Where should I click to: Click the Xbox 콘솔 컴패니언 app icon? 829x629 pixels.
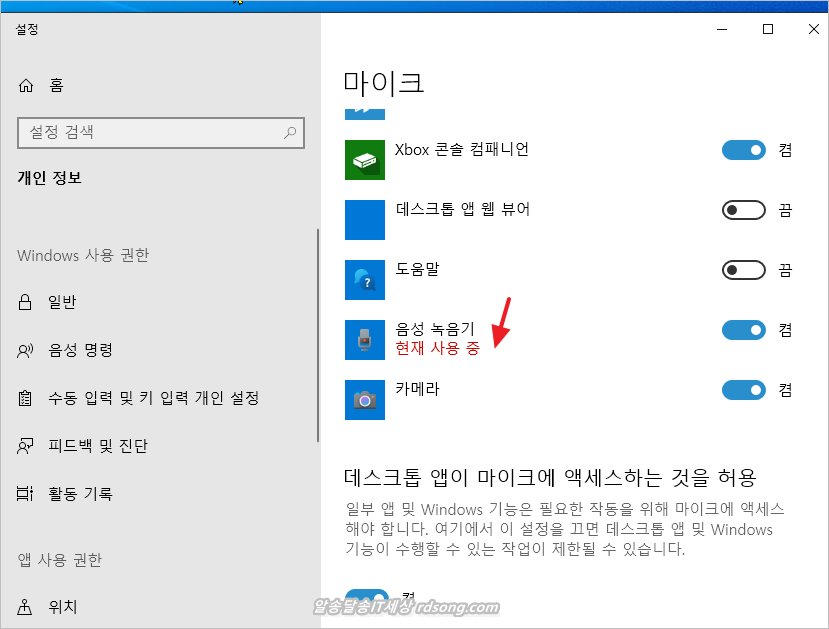click(x=365, y=160)
